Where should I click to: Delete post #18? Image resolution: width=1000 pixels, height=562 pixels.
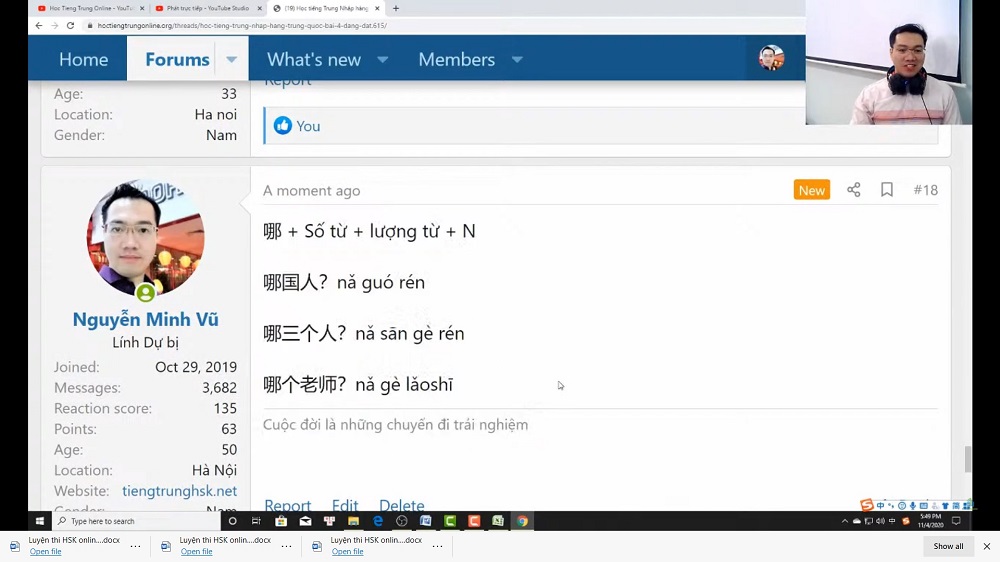(402, 505)
